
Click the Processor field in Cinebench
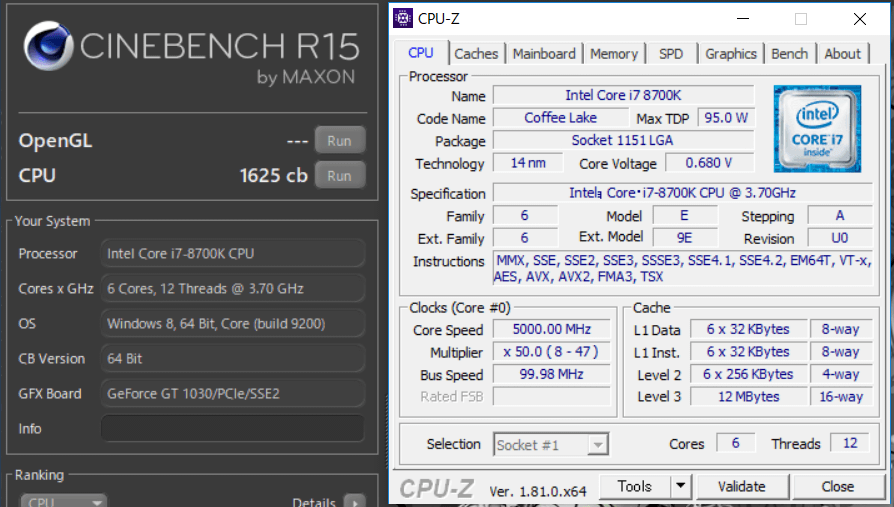tap(233, 253)
